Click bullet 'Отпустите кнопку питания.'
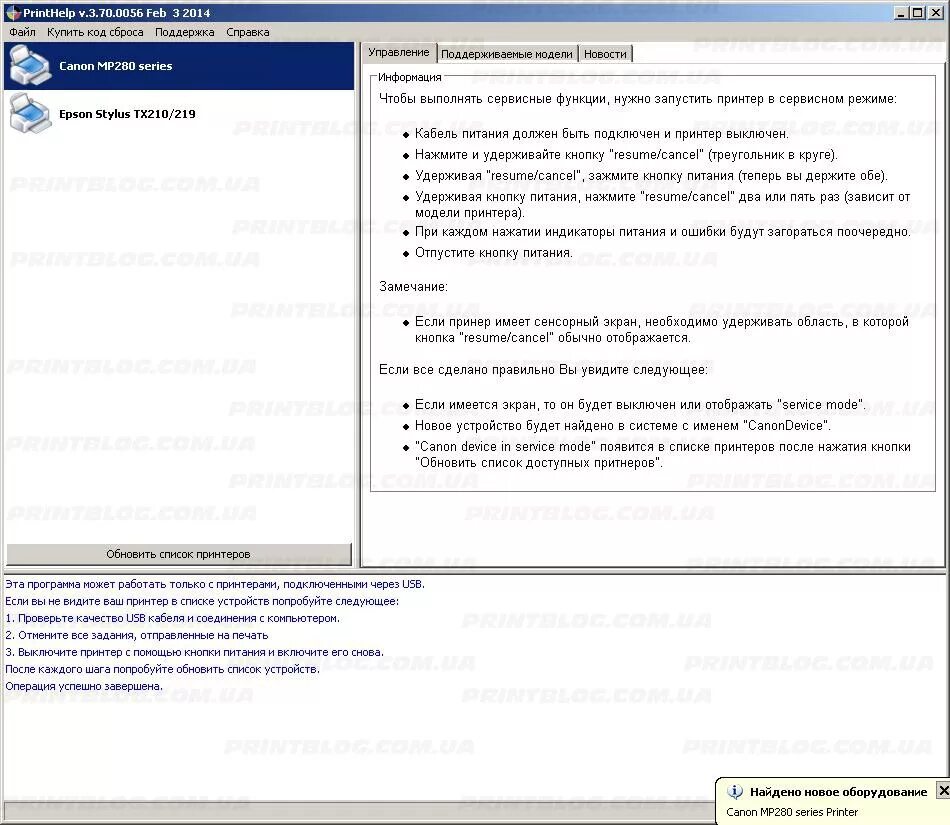950x825 pixels. (494, 253)
